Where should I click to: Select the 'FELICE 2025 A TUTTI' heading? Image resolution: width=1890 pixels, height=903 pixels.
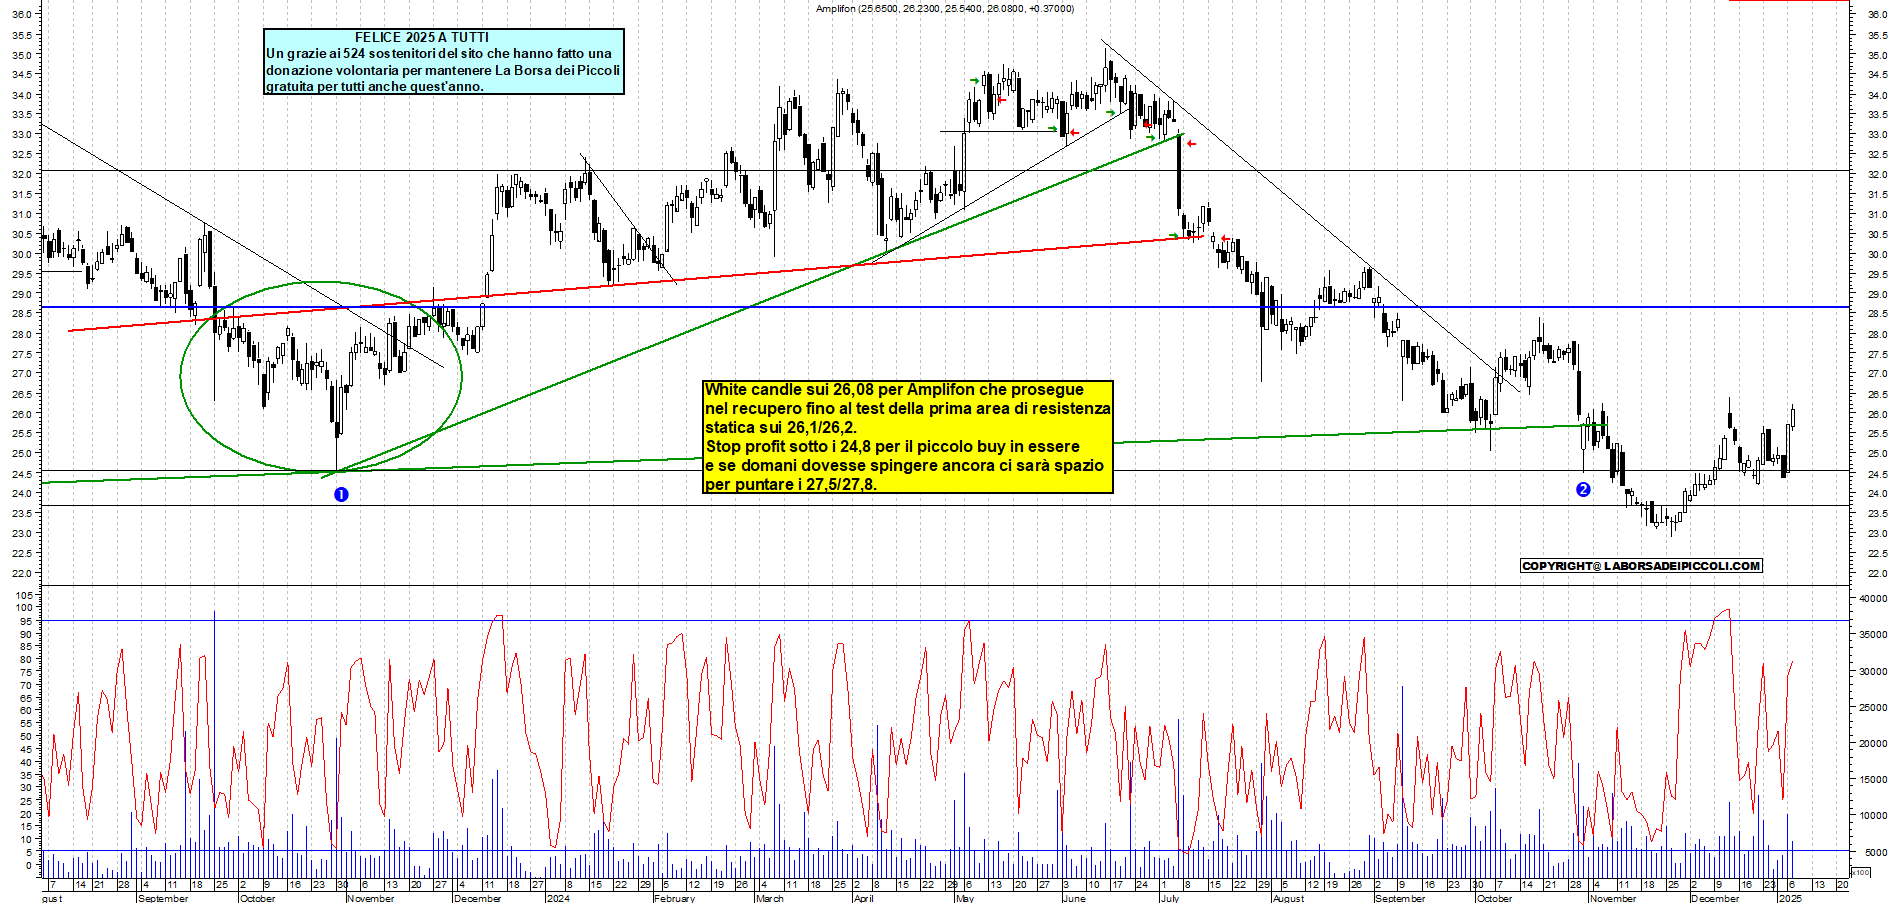click(422, 37)
